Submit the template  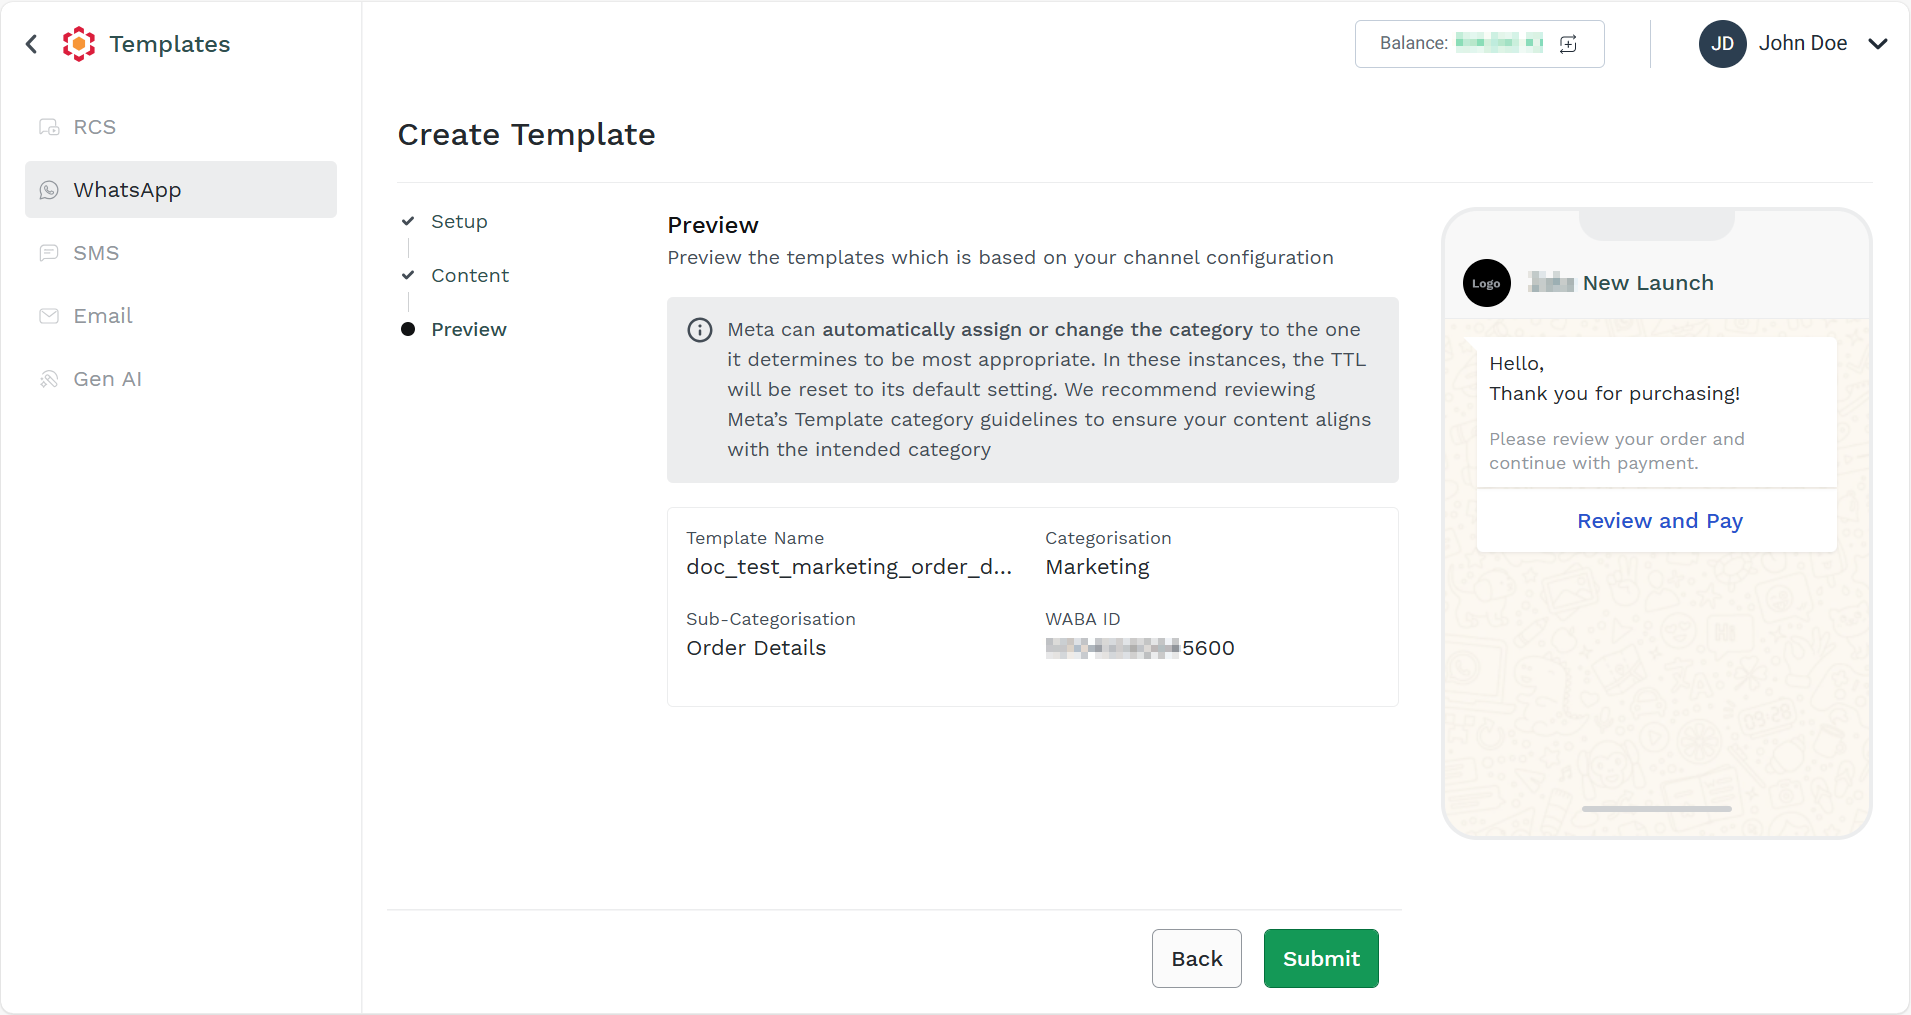point(1321,958)
